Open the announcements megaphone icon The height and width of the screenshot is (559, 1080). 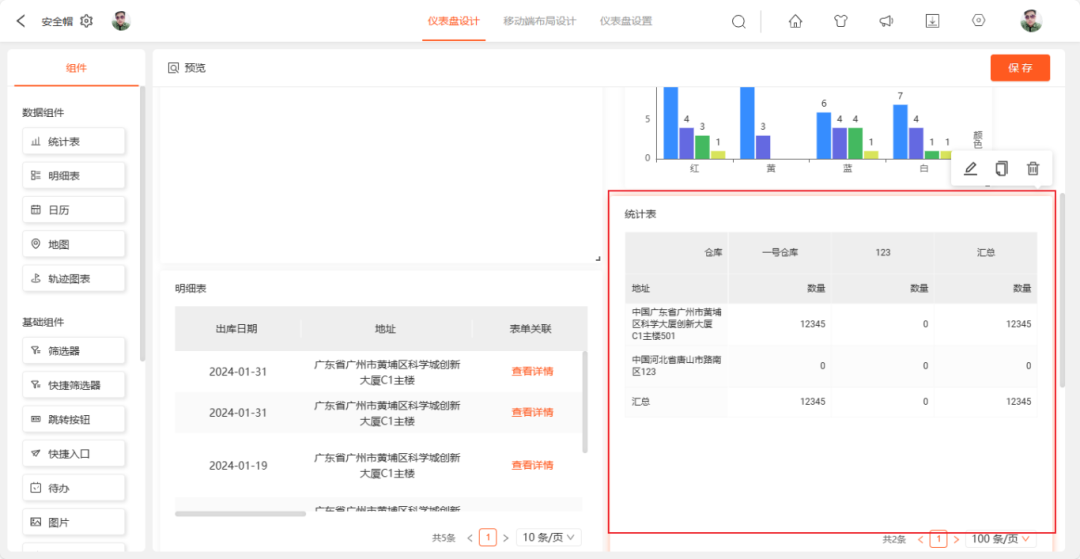(886, 21)
